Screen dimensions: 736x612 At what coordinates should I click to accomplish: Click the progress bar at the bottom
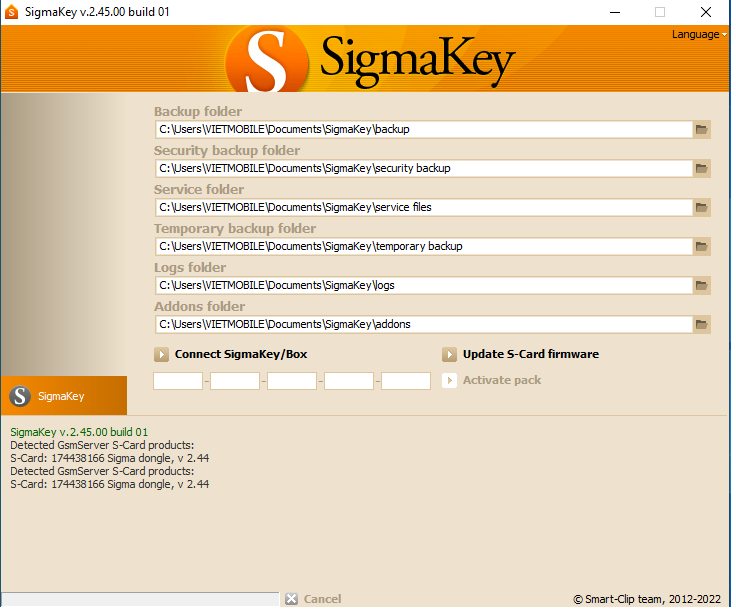click(x=140, y=599)
